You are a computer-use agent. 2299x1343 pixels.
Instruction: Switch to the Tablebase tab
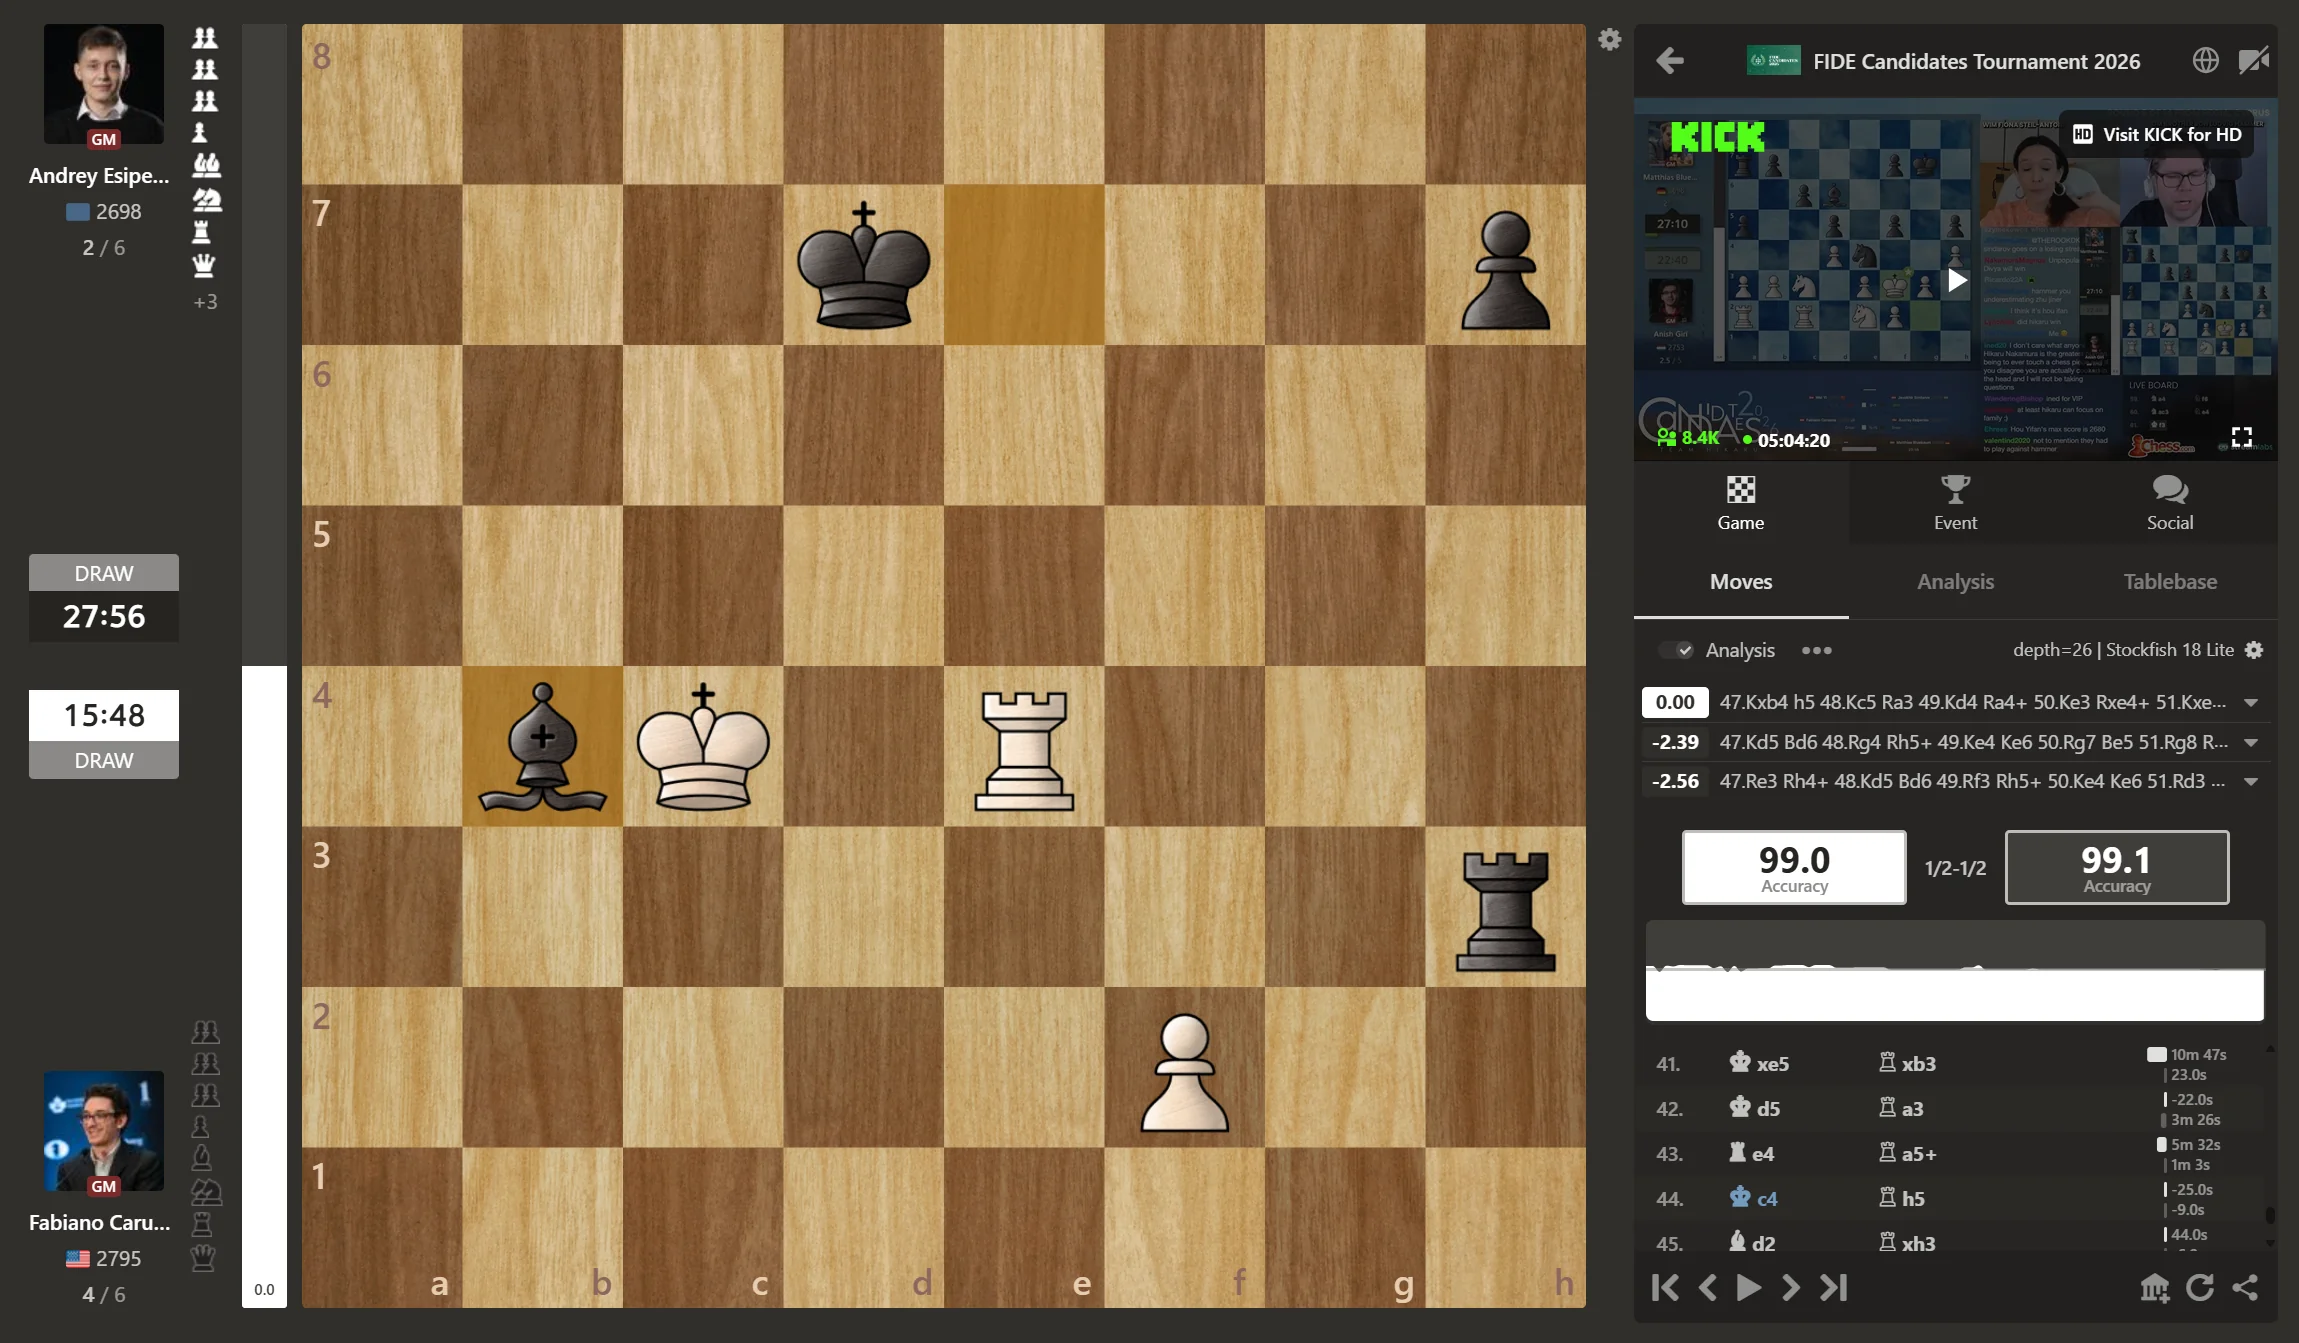tap(2170, 581)
